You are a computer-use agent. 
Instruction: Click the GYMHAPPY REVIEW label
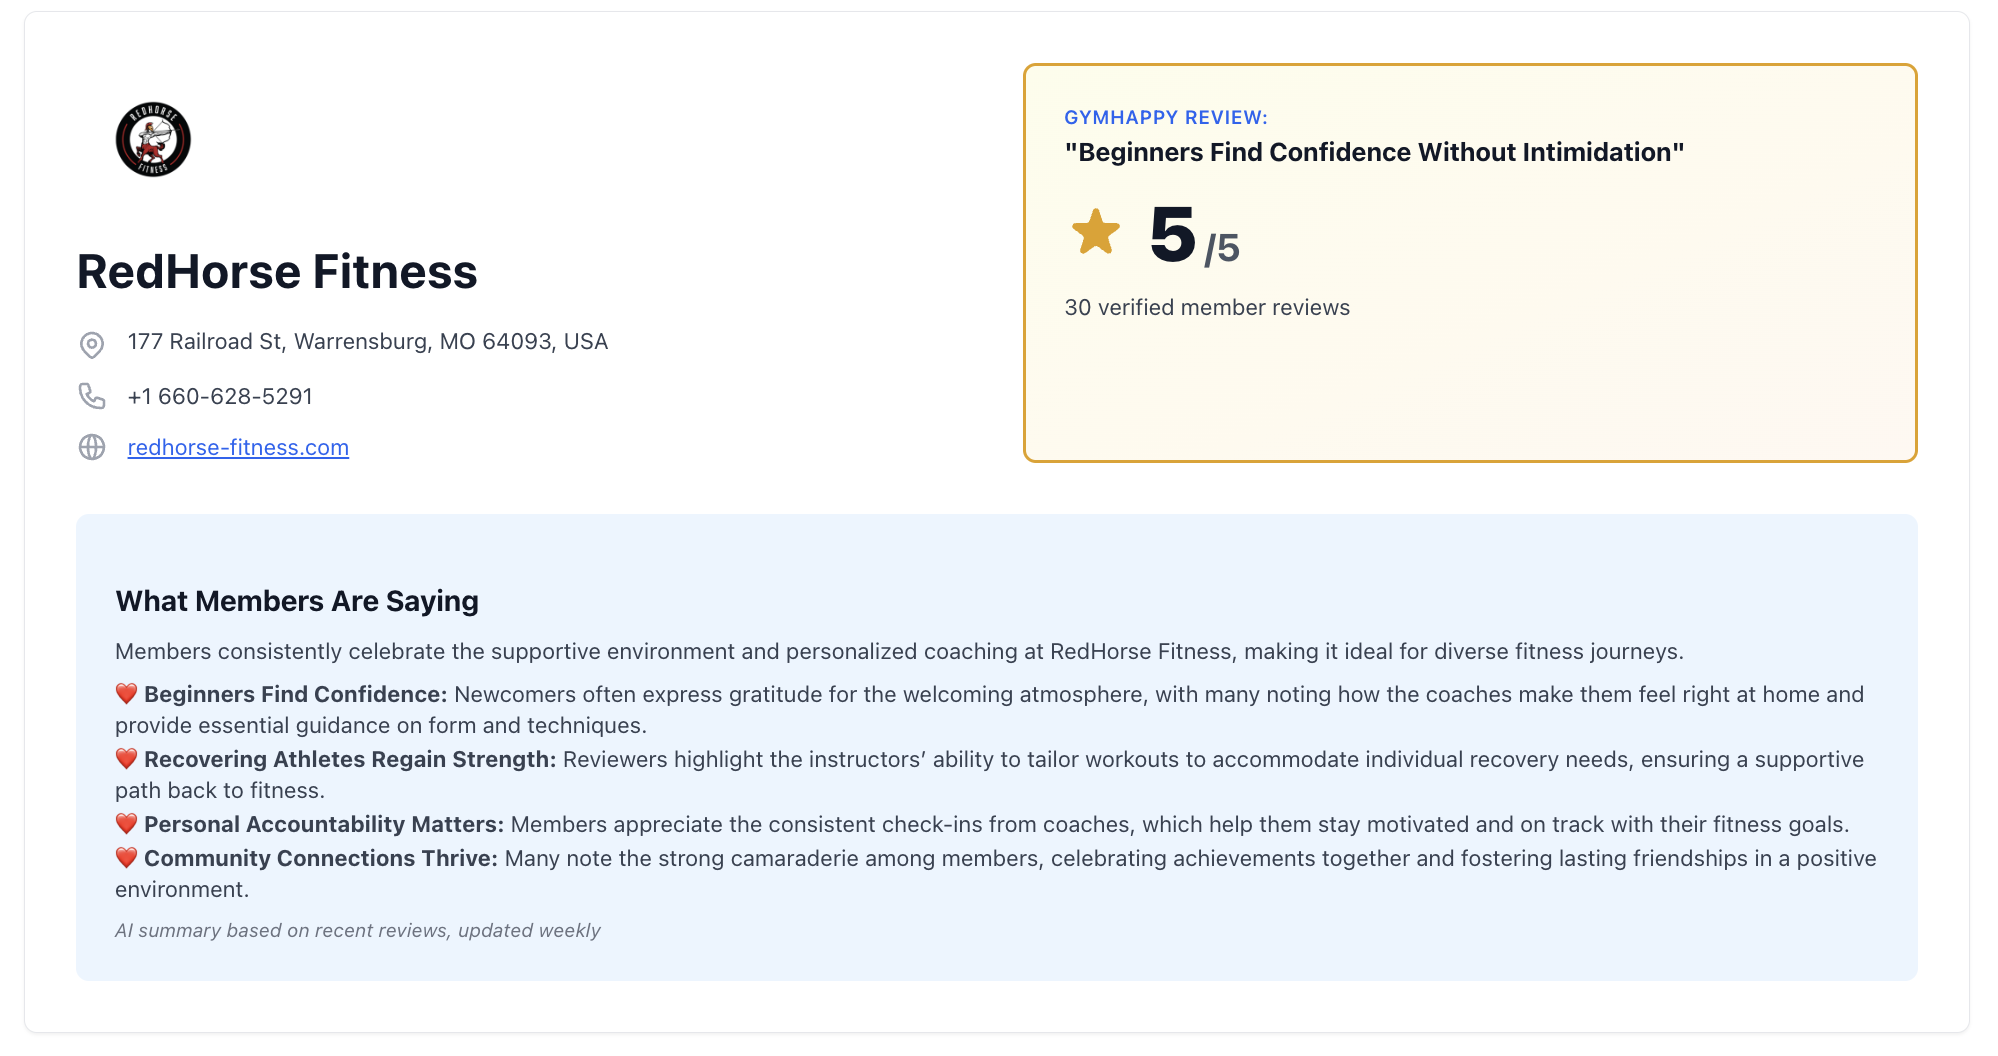point(1165,118)
